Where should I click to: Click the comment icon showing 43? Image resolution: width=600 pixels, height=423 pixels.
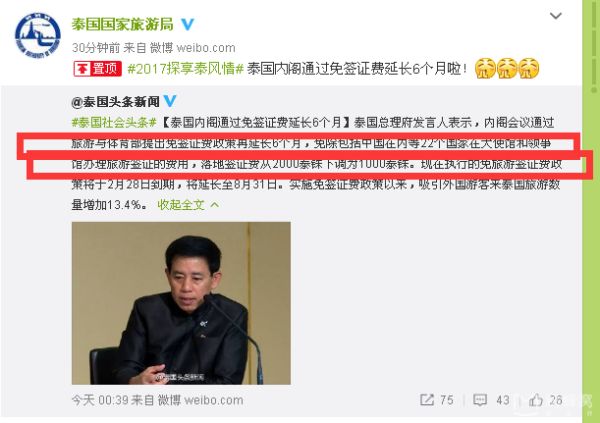point(480,400)
